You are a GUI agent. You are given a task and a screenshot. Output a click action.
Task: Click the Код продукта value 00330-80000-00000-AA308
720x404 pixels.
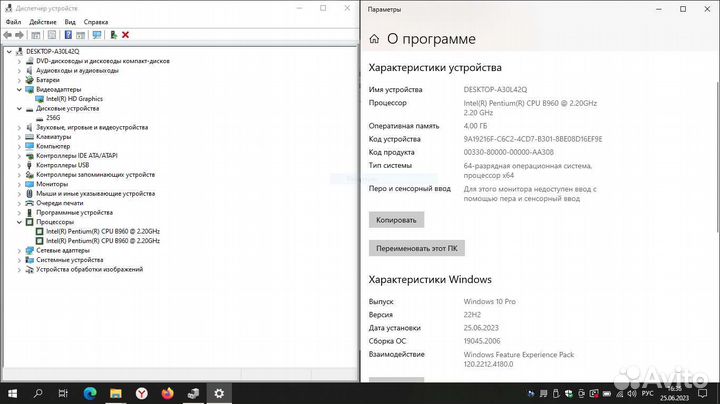click(x=508, y=152)
